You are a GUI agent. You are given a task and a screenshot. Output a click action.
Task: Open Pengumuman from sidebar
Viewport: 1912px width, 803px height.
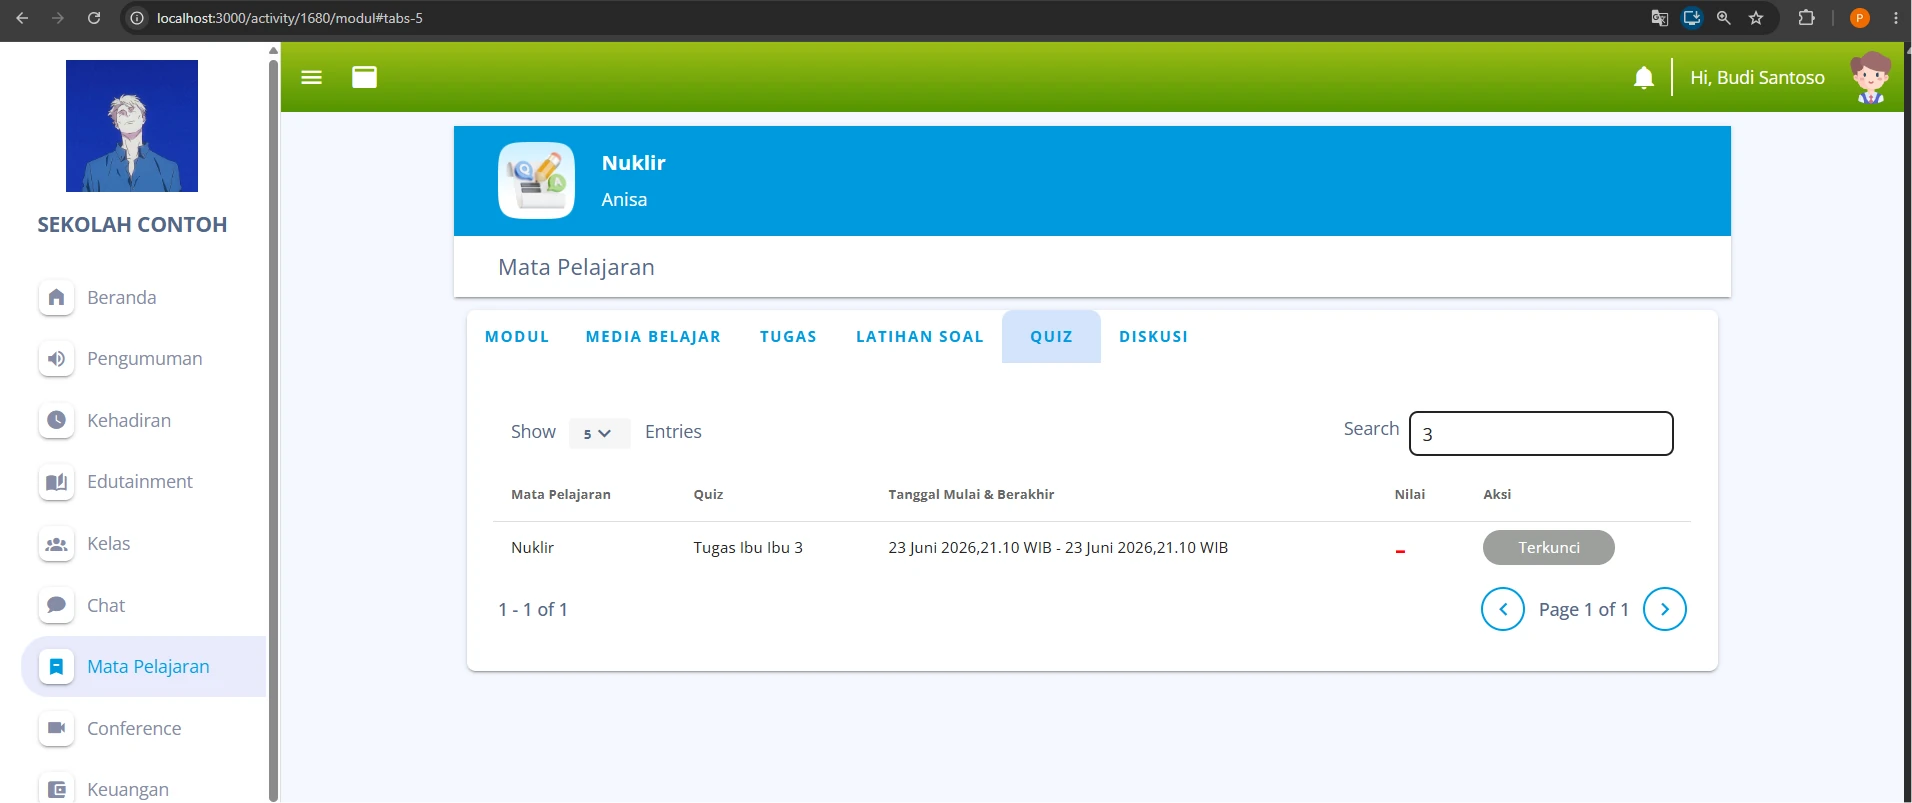click(144, 358)
